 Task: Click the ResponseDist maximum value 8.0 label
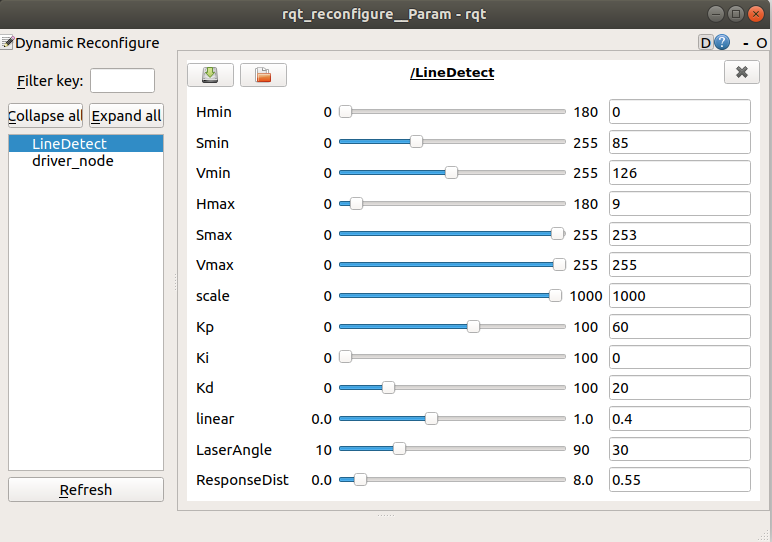pyautogui.click(x=583, y=480)
